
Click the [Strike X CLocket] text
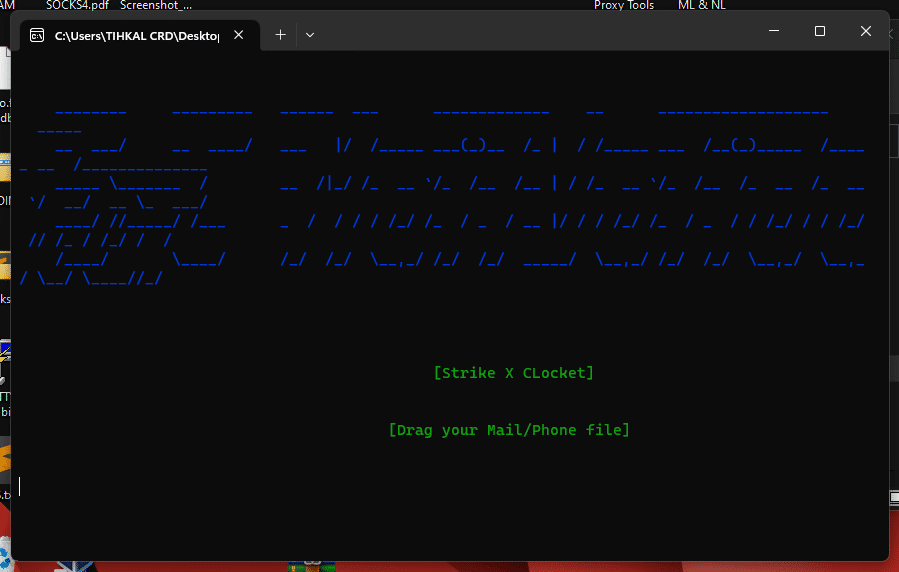(514, 373)
